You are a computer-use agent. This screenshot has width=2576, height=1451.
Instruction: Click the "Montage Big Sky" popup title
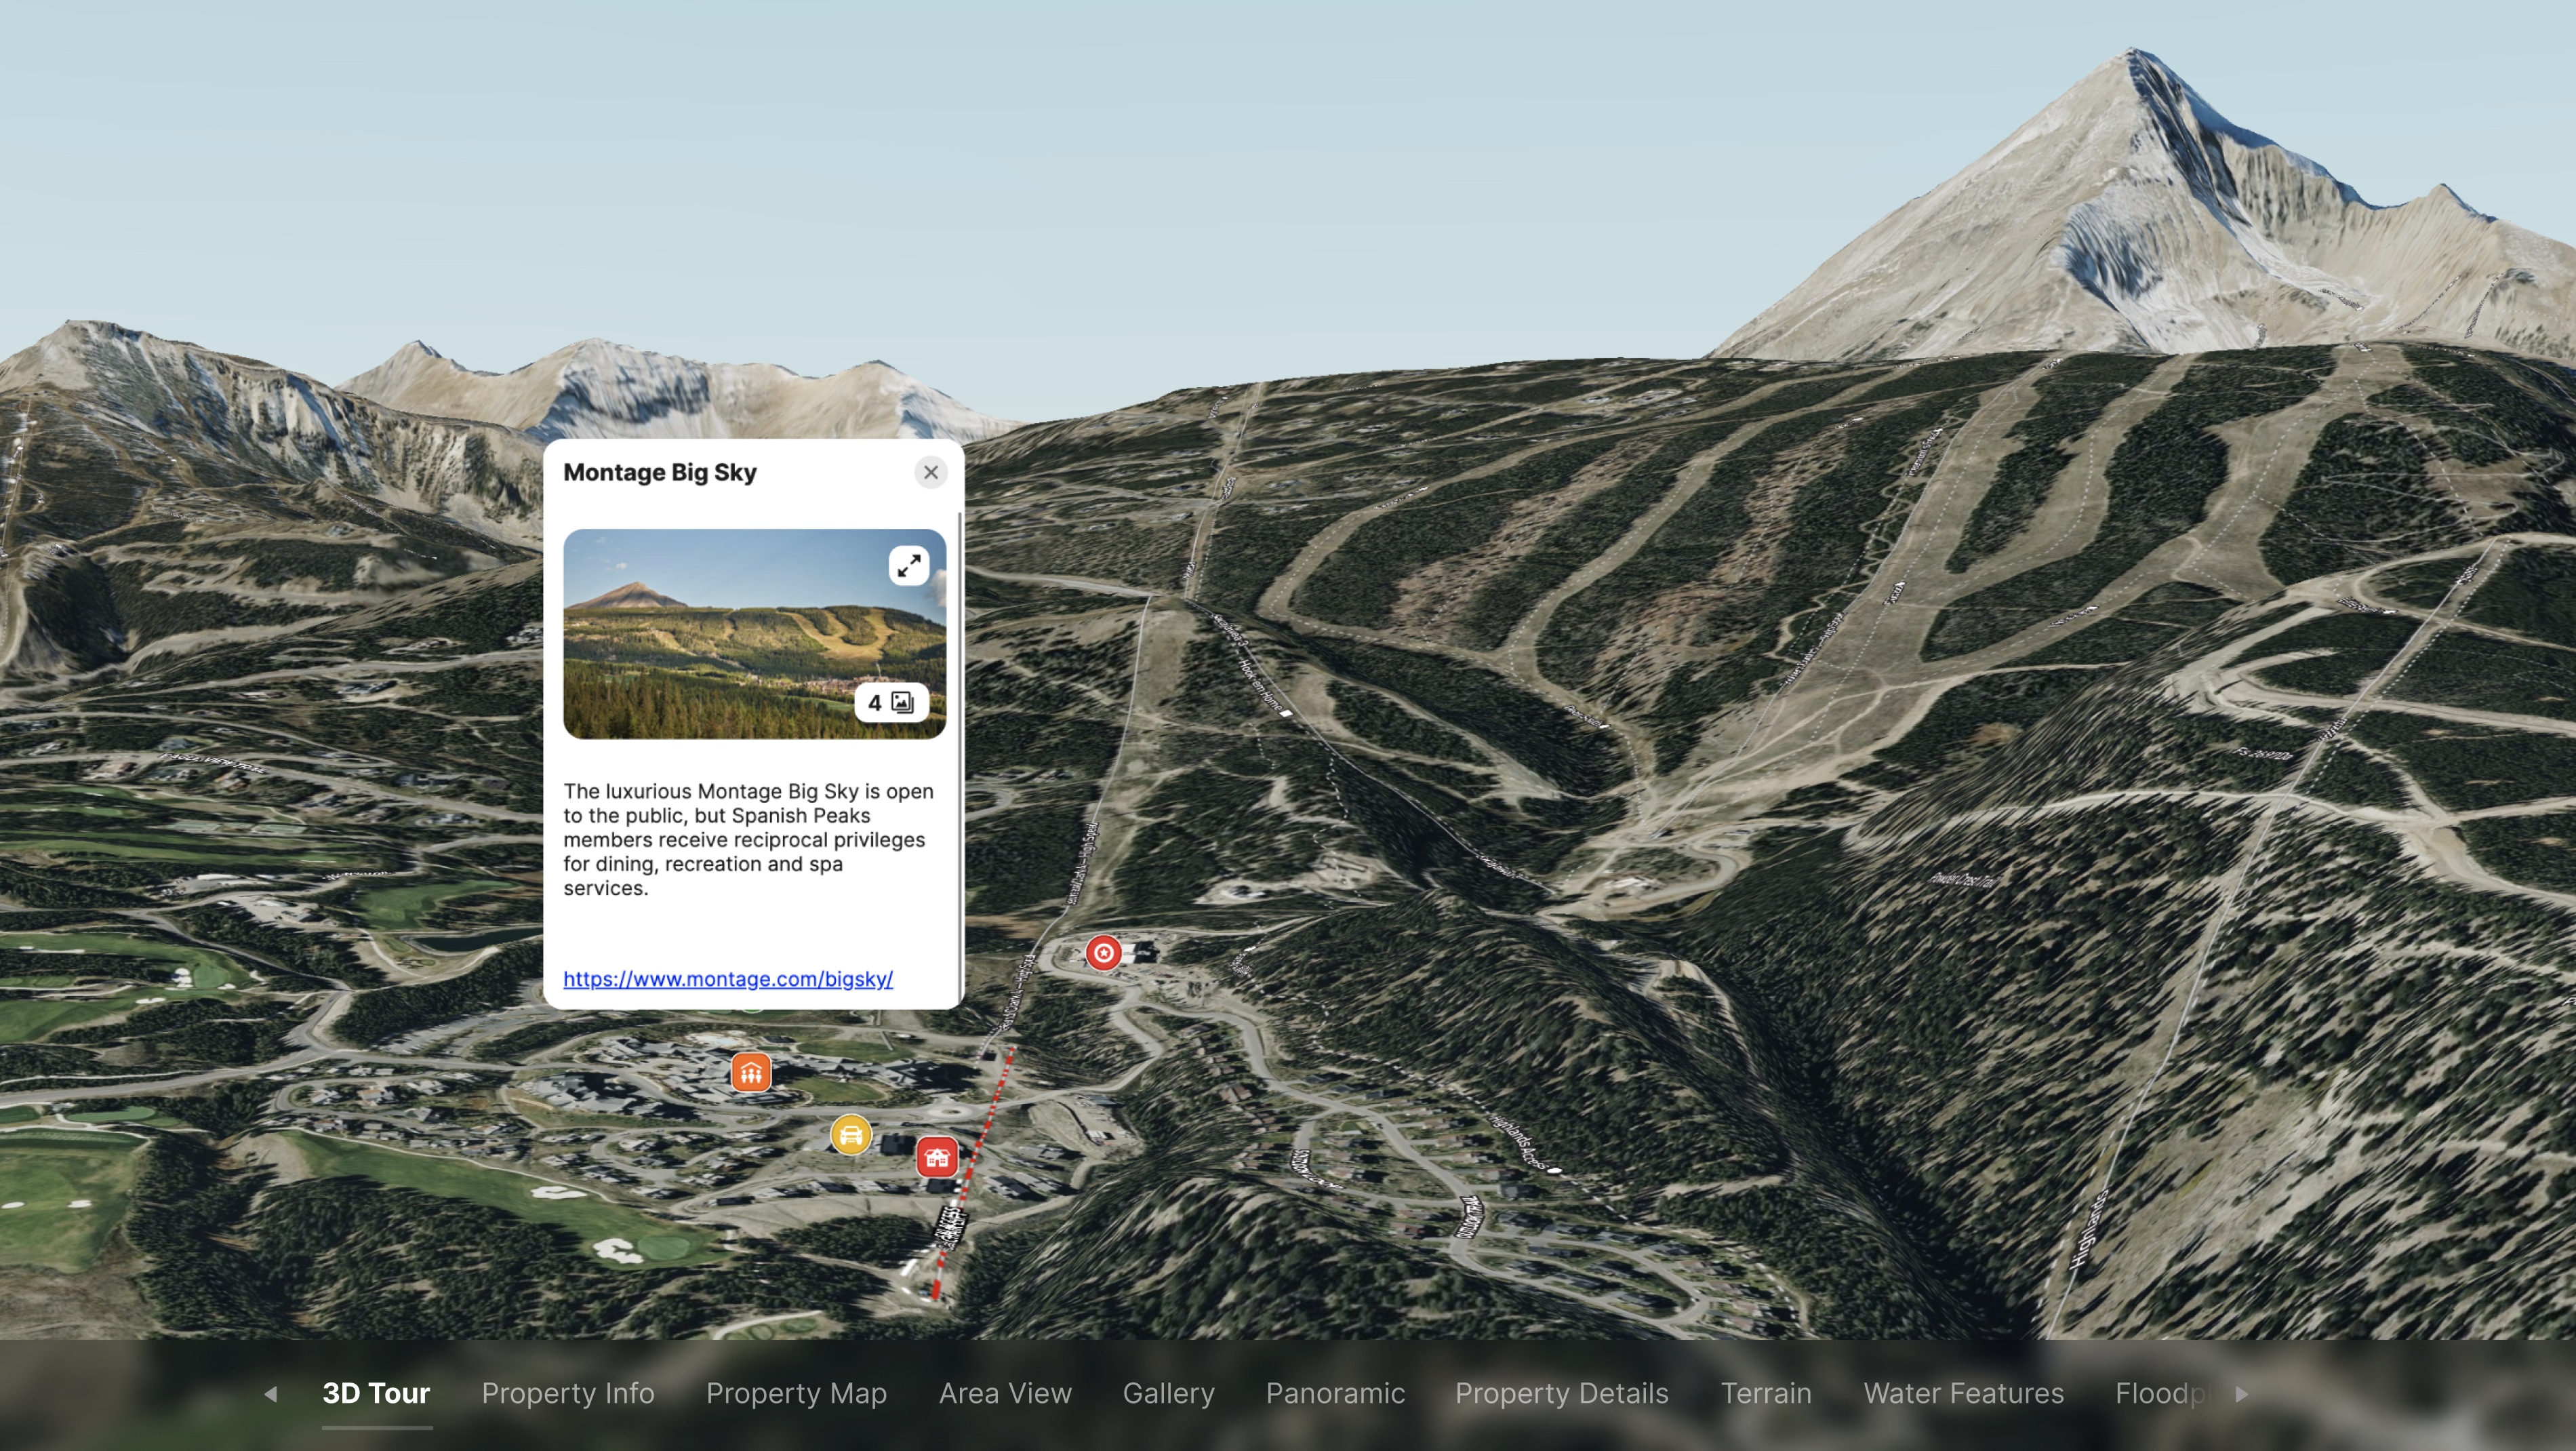(x=660, y=472)
